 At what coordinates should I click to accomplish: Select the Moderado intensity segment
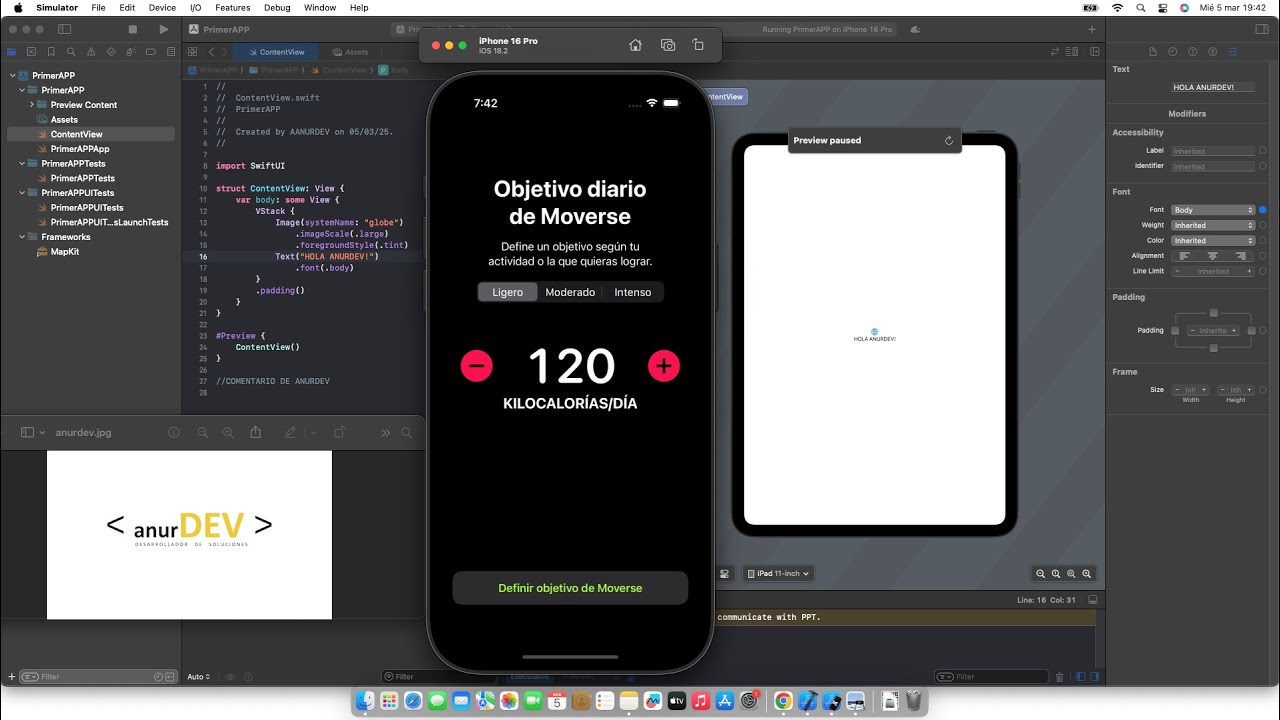pos(570,292)
